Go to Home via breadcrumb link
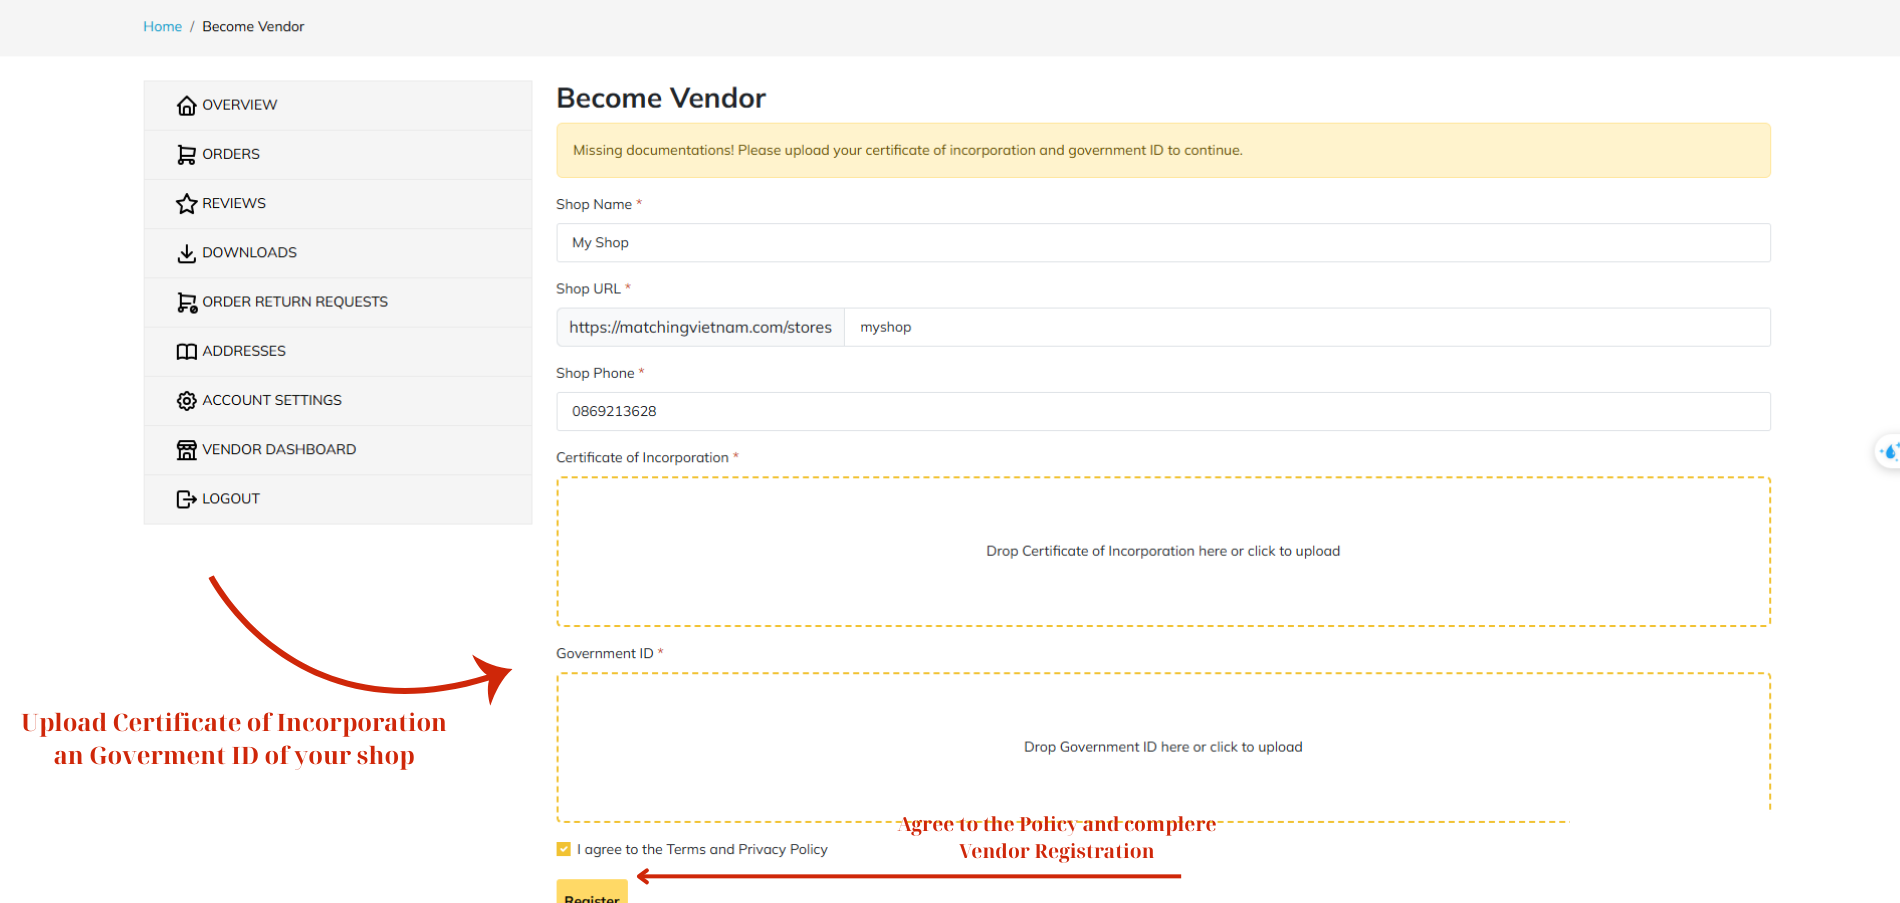Screen dimensions: 1900x903 tap(162, 27)
